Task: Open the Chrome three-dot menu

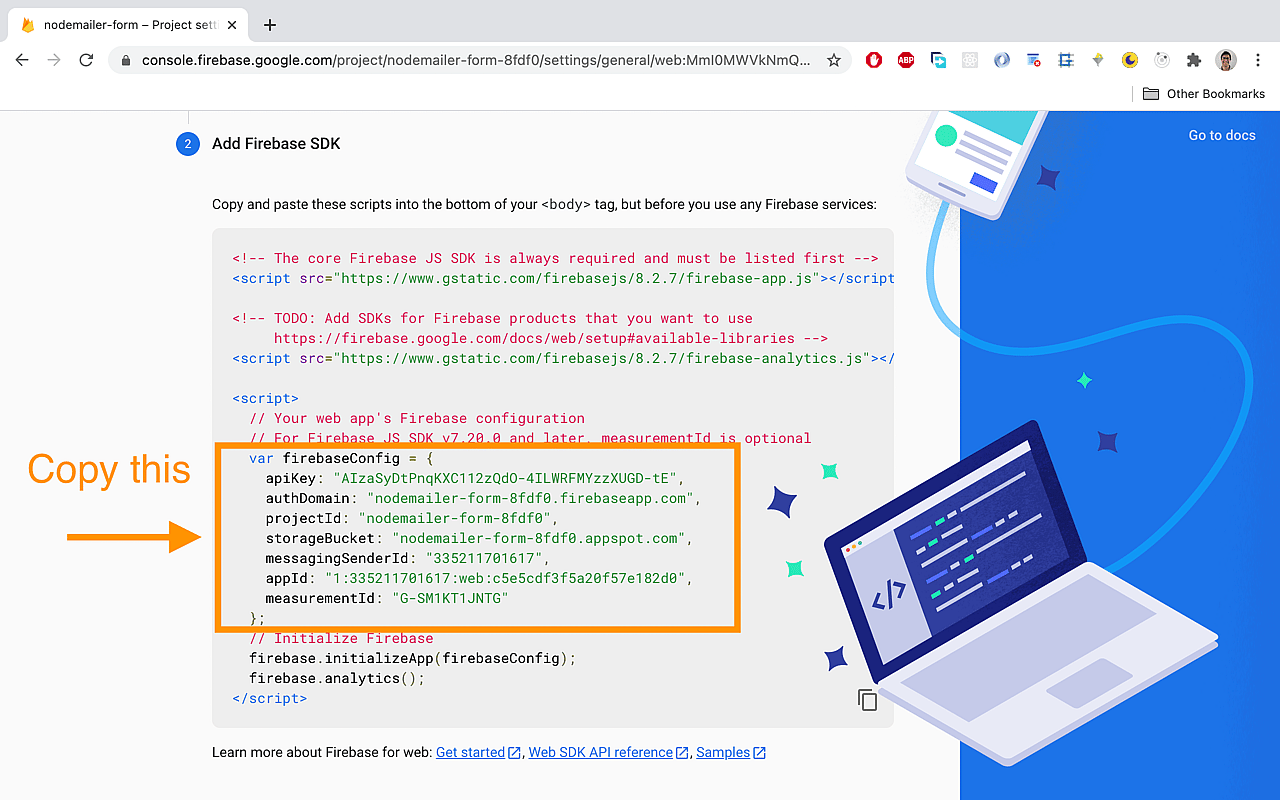Action: [1258, 60]
